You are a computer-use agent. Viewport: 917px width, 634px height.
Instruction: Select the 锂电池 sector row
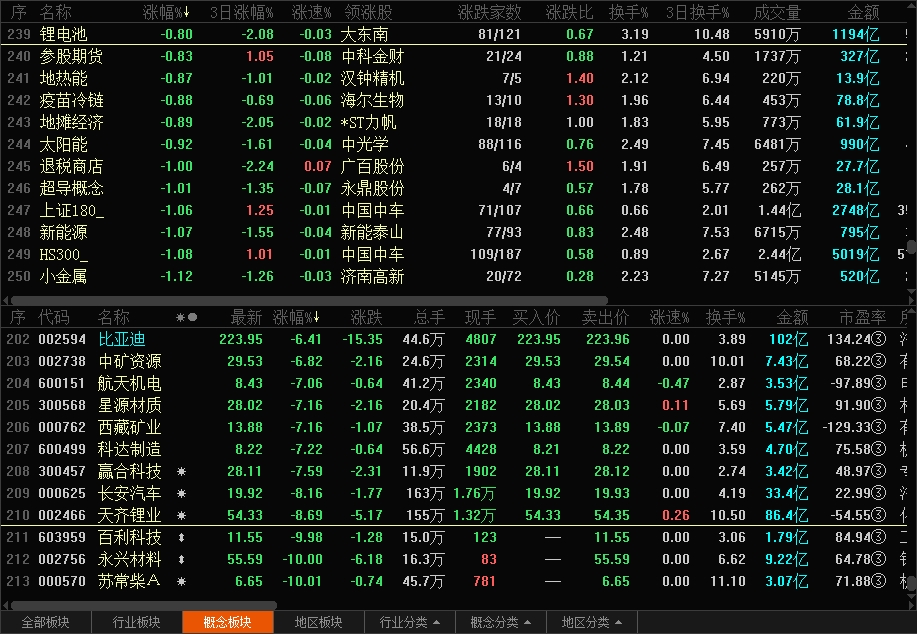454,35
